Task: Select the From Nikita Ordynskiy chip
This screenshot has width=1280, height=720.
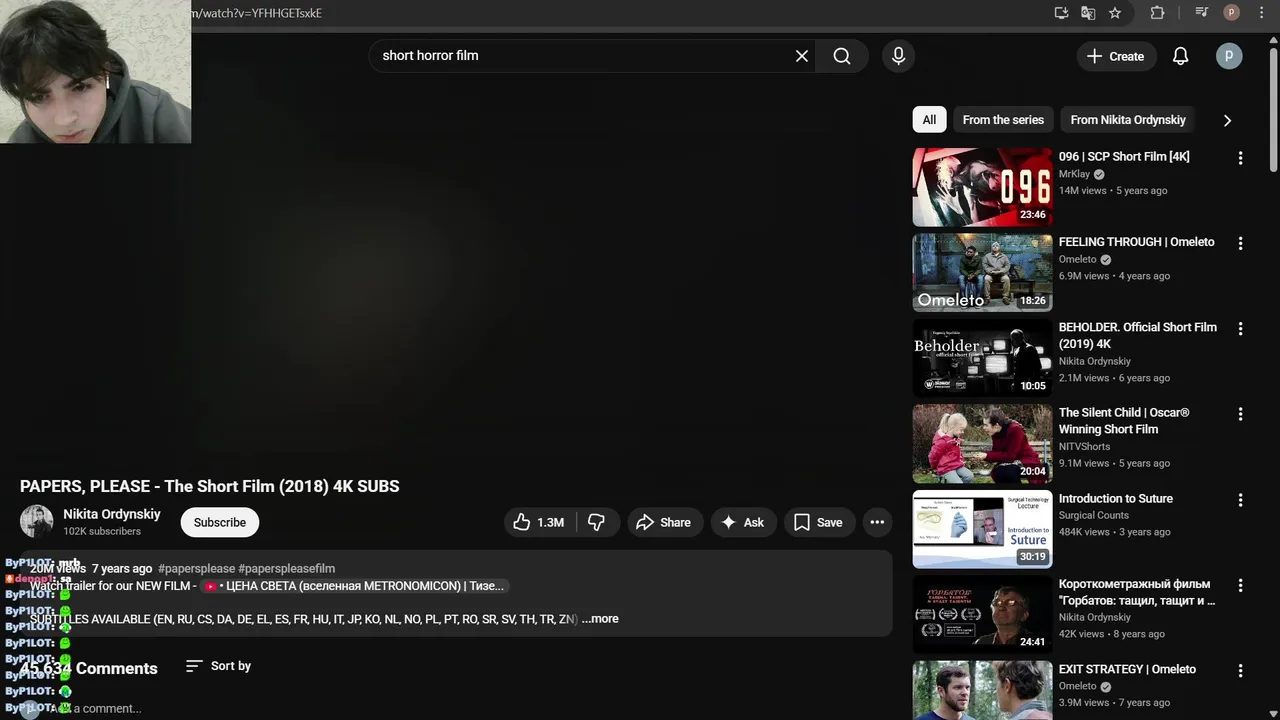Action: 1128,120
